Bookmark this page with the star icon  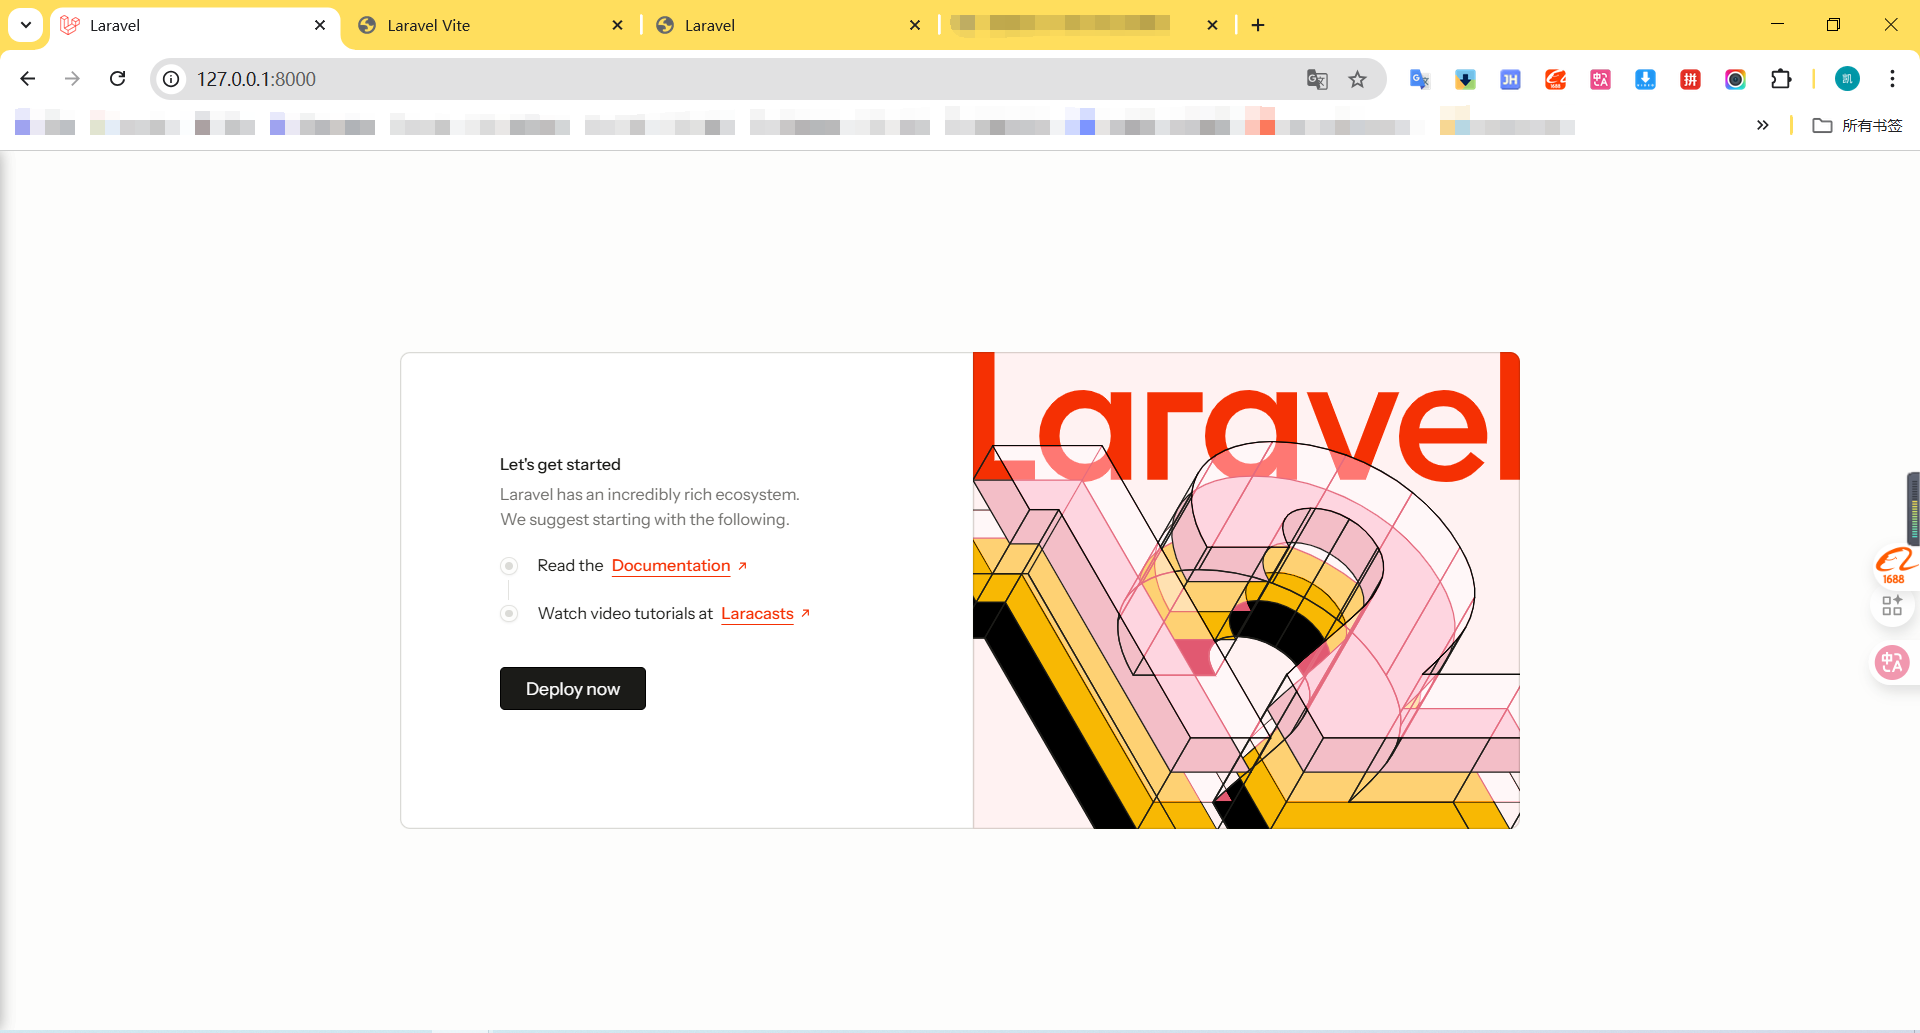pos(1357,79)
